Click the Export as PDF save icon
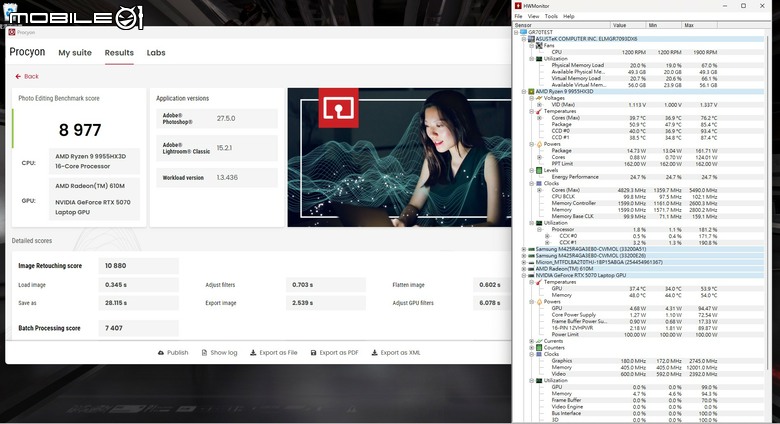 point(313,353)
